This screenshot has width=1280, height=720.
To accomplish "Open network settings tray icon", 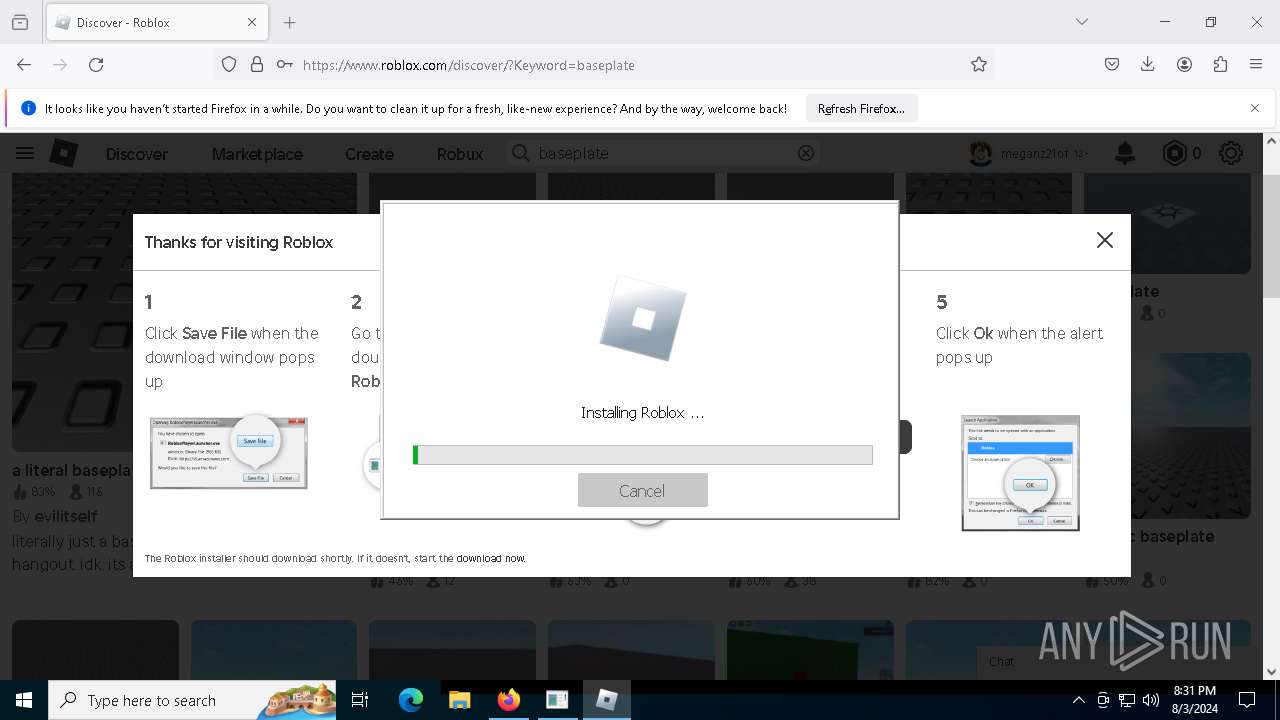I will 1127,700.
